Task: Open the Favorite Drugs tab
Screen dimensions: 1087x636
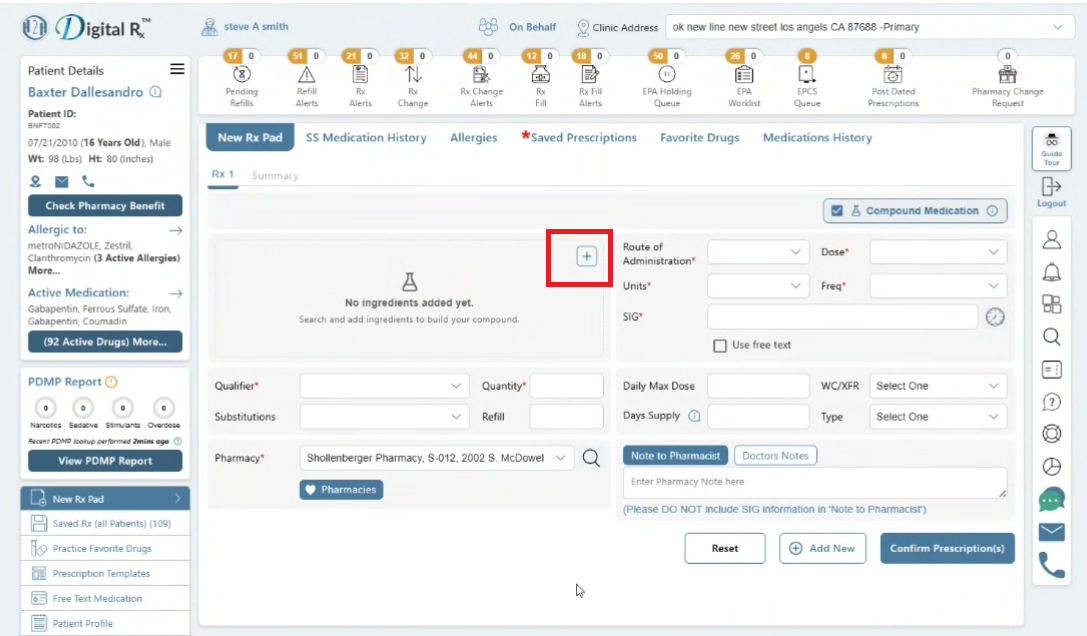Action: coord(699,137)
